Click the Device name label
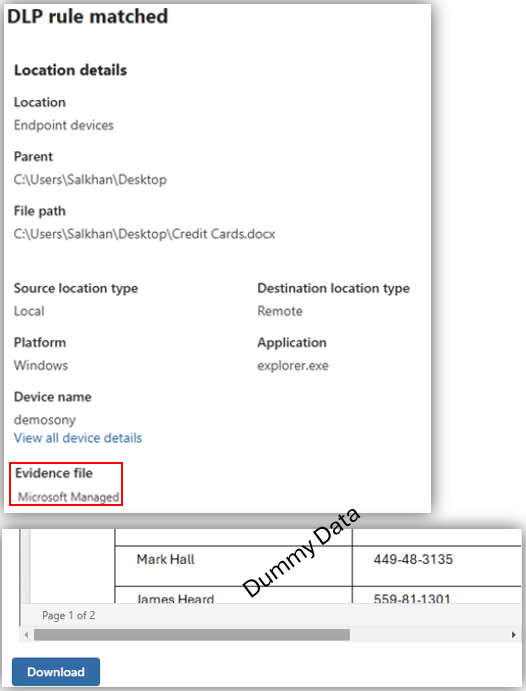The width and height of the screenshot is (526, 691). click(52, 397)
